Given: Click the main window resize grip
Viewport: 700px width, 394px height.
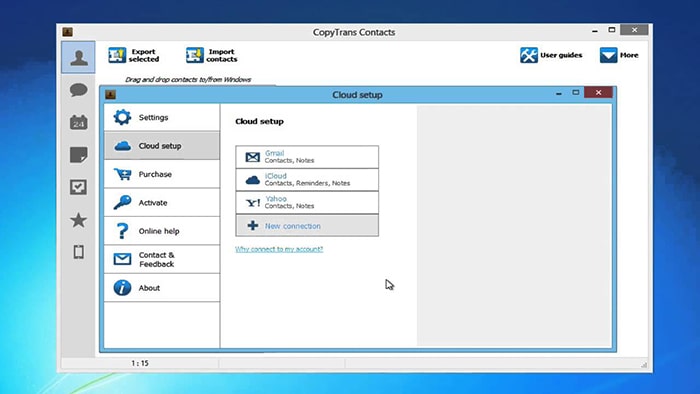Looking at the screenshot, I should pyautogui.click(x=644, y=365).
